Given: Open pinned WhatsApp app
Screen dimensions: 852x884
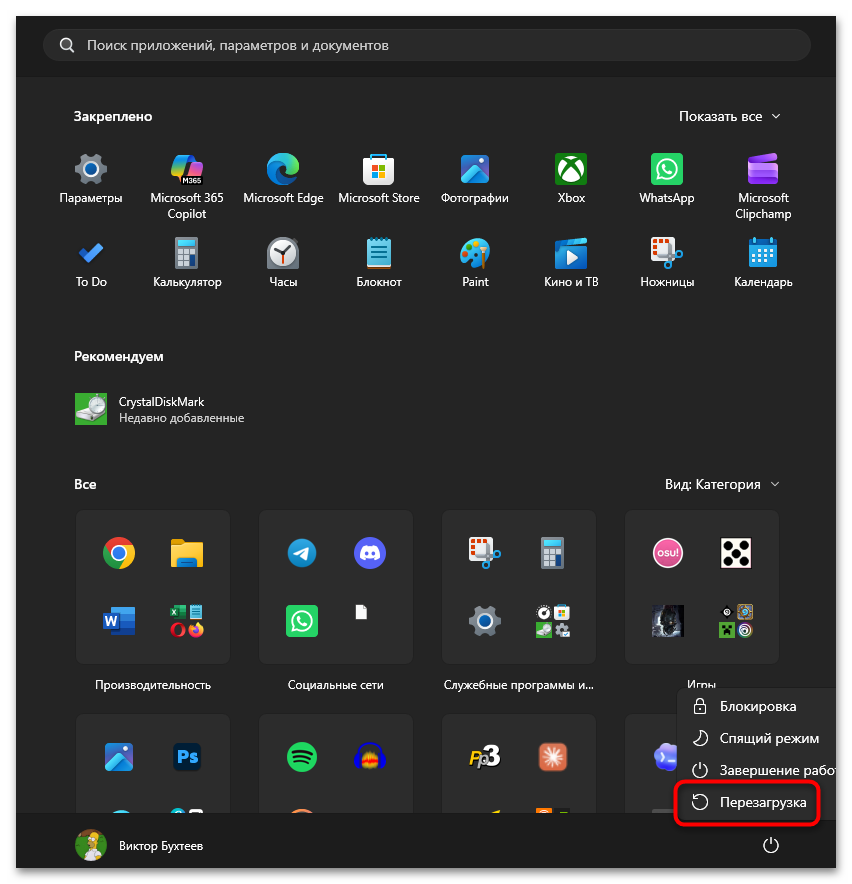Looking at the screenshot, I should pyautogui.click(x=666, y=179).
